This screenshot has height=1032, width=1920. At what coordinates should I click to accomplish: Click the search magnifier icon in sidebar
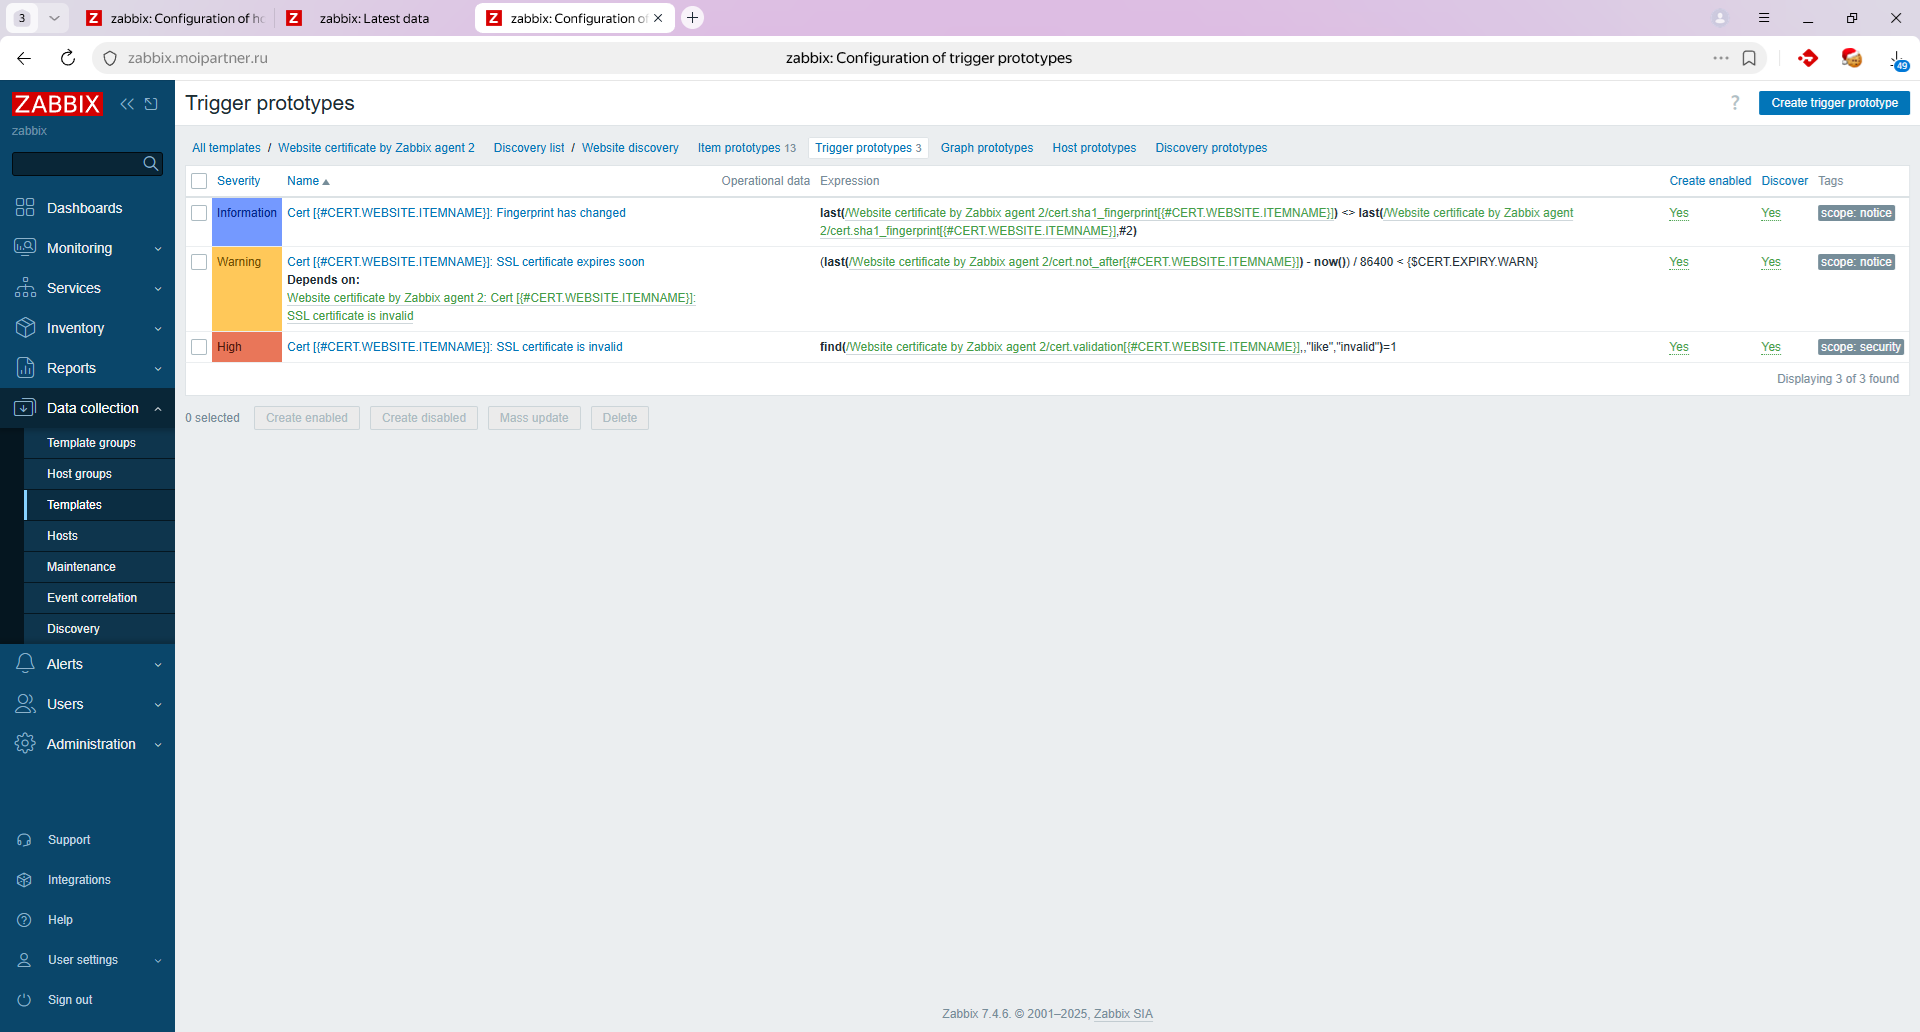(151, 164)
